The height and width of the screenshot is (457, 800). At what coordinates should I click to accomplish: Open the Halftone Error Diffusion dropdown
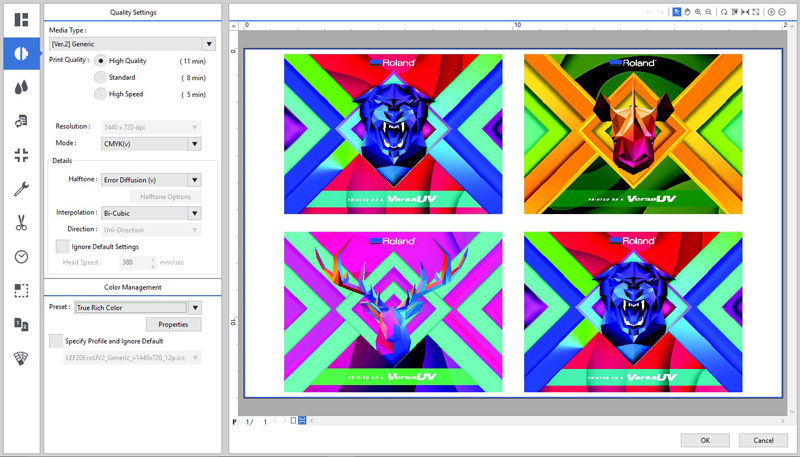coord(151,180)
